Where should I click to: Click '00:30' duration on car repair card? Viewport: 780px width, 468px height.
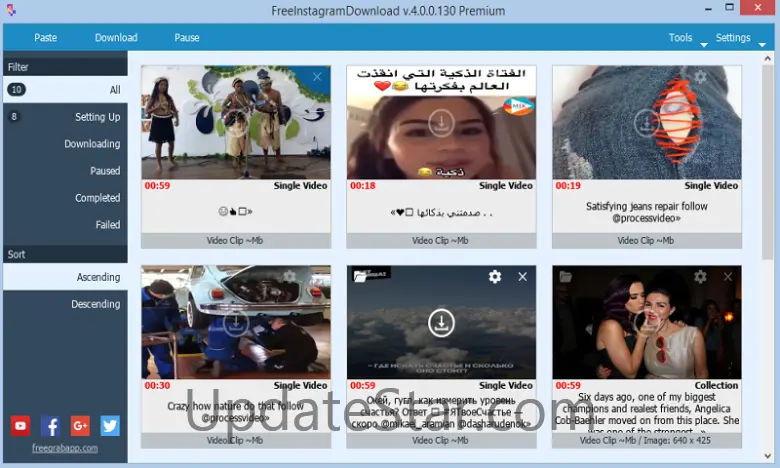point(157,385)
